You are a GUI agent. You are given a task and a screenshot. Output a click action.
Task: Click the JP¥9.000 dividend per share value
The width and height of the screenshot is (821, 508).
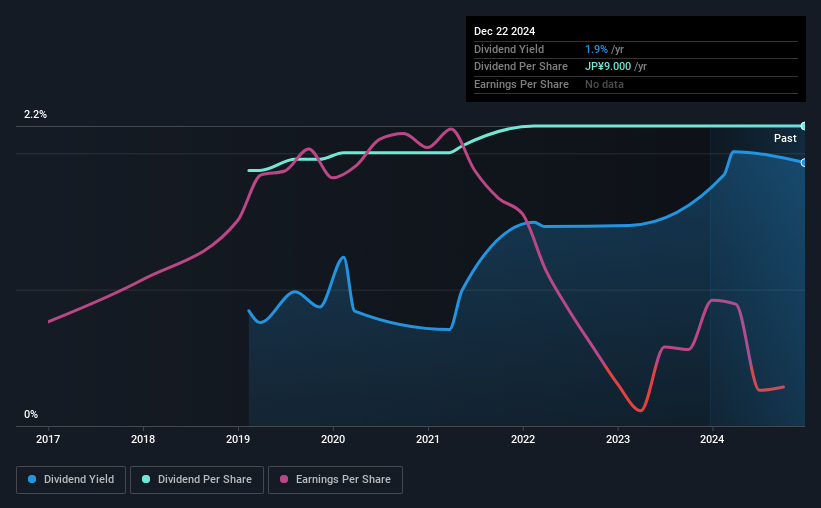click(608, 67)
